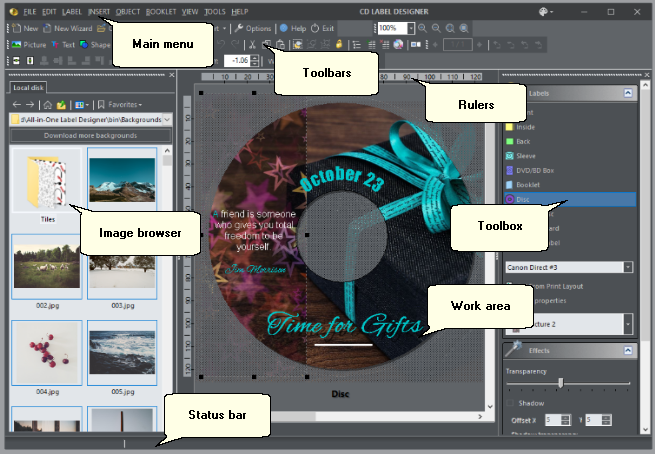655x454 pixels.
Task: Open the zoom percentage dropdown
Action: (x=411, y=28)
